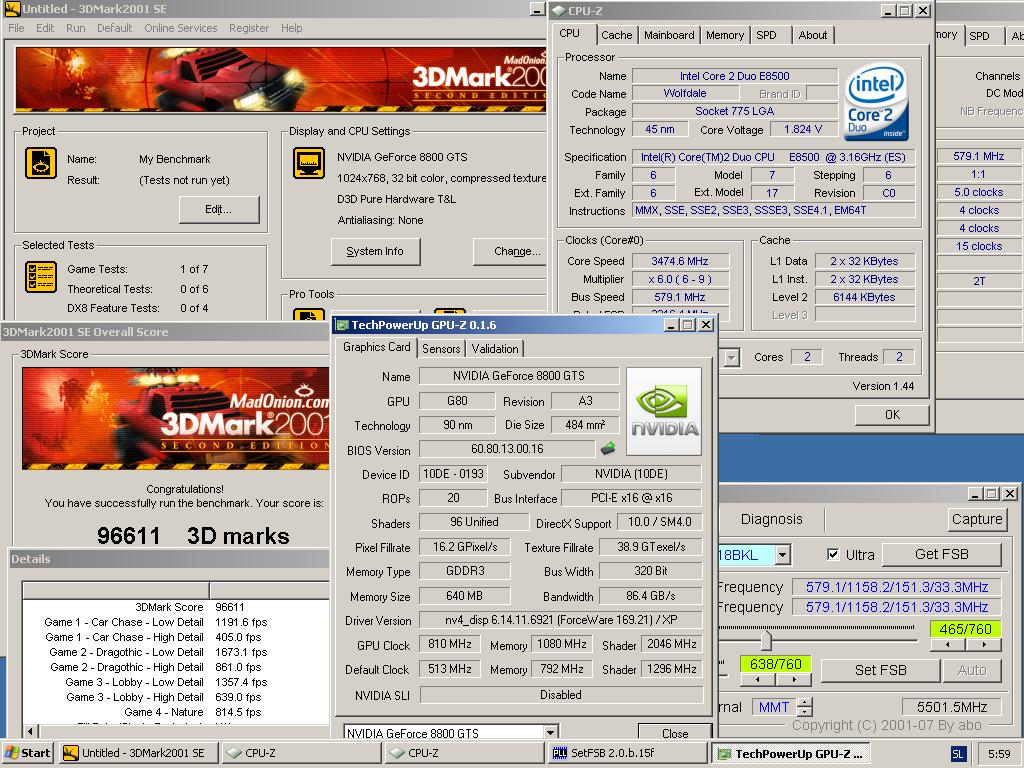Click the NVIDIA logo in GPU-Z
The height and width of the screenshot is (768, 1024).
tap(664, 411)
